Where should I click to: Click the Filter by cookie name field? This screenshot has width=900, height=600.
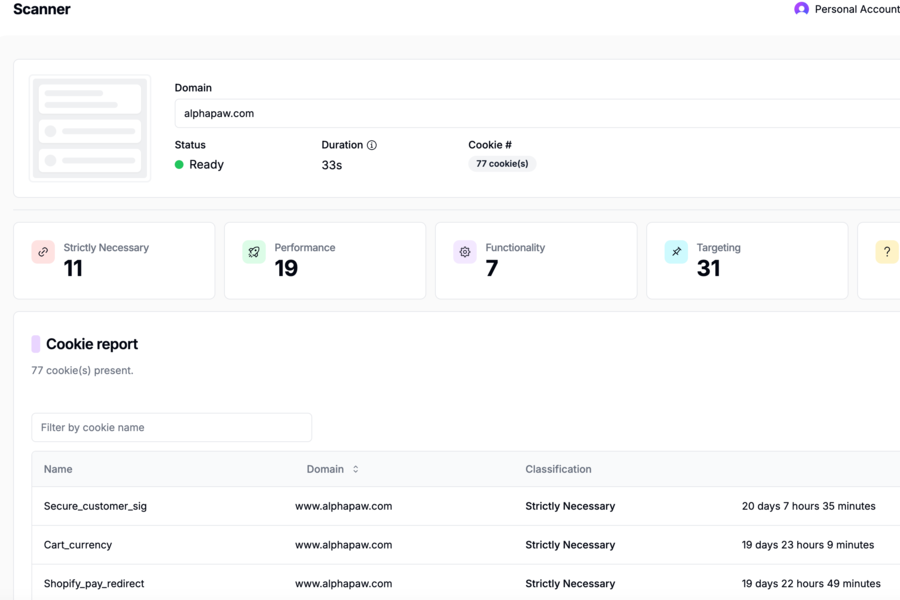(x=172, y=427)
